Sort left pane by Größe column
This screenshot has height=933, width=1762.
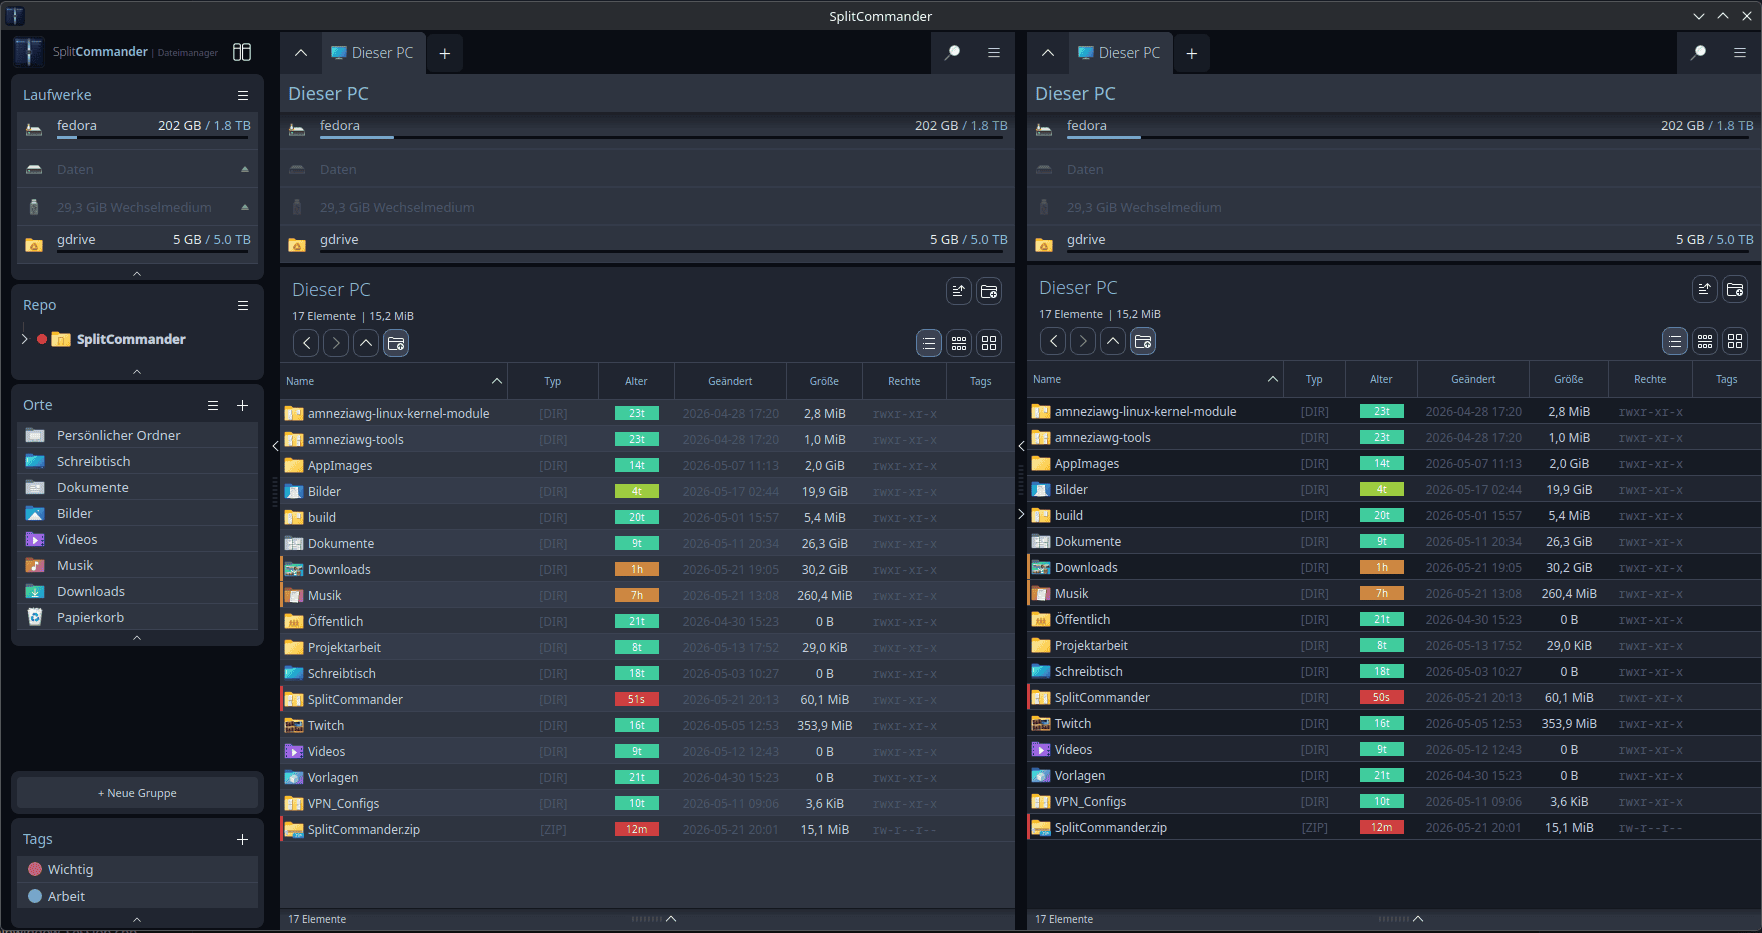824,381
